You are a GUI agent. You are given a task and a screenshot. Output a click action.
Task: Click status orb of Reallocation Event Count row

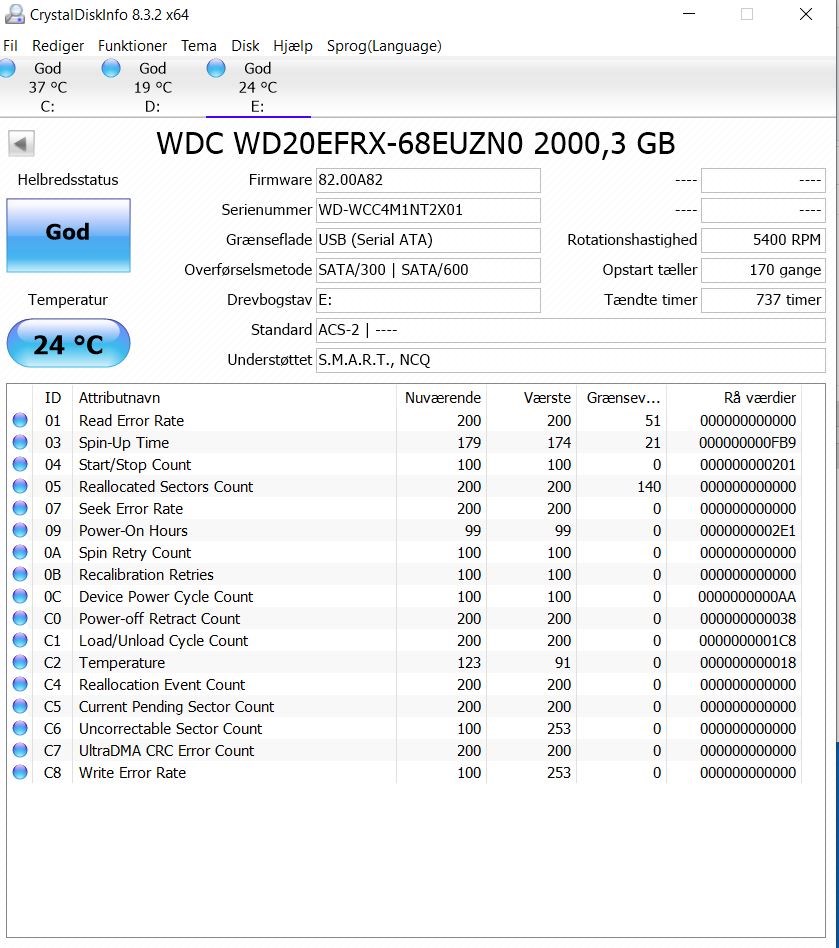pyautogui.click(x=20, y=684)
